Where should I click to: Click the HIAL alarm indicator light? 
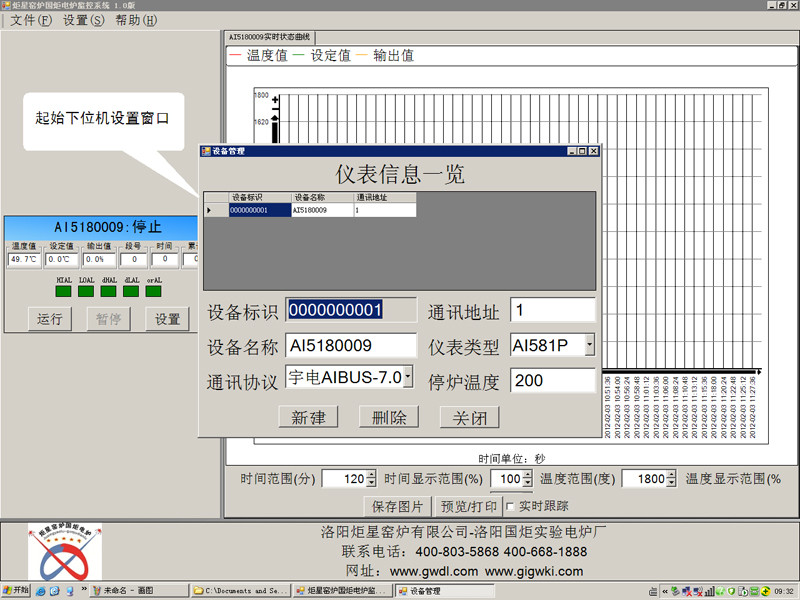[64, 291]
